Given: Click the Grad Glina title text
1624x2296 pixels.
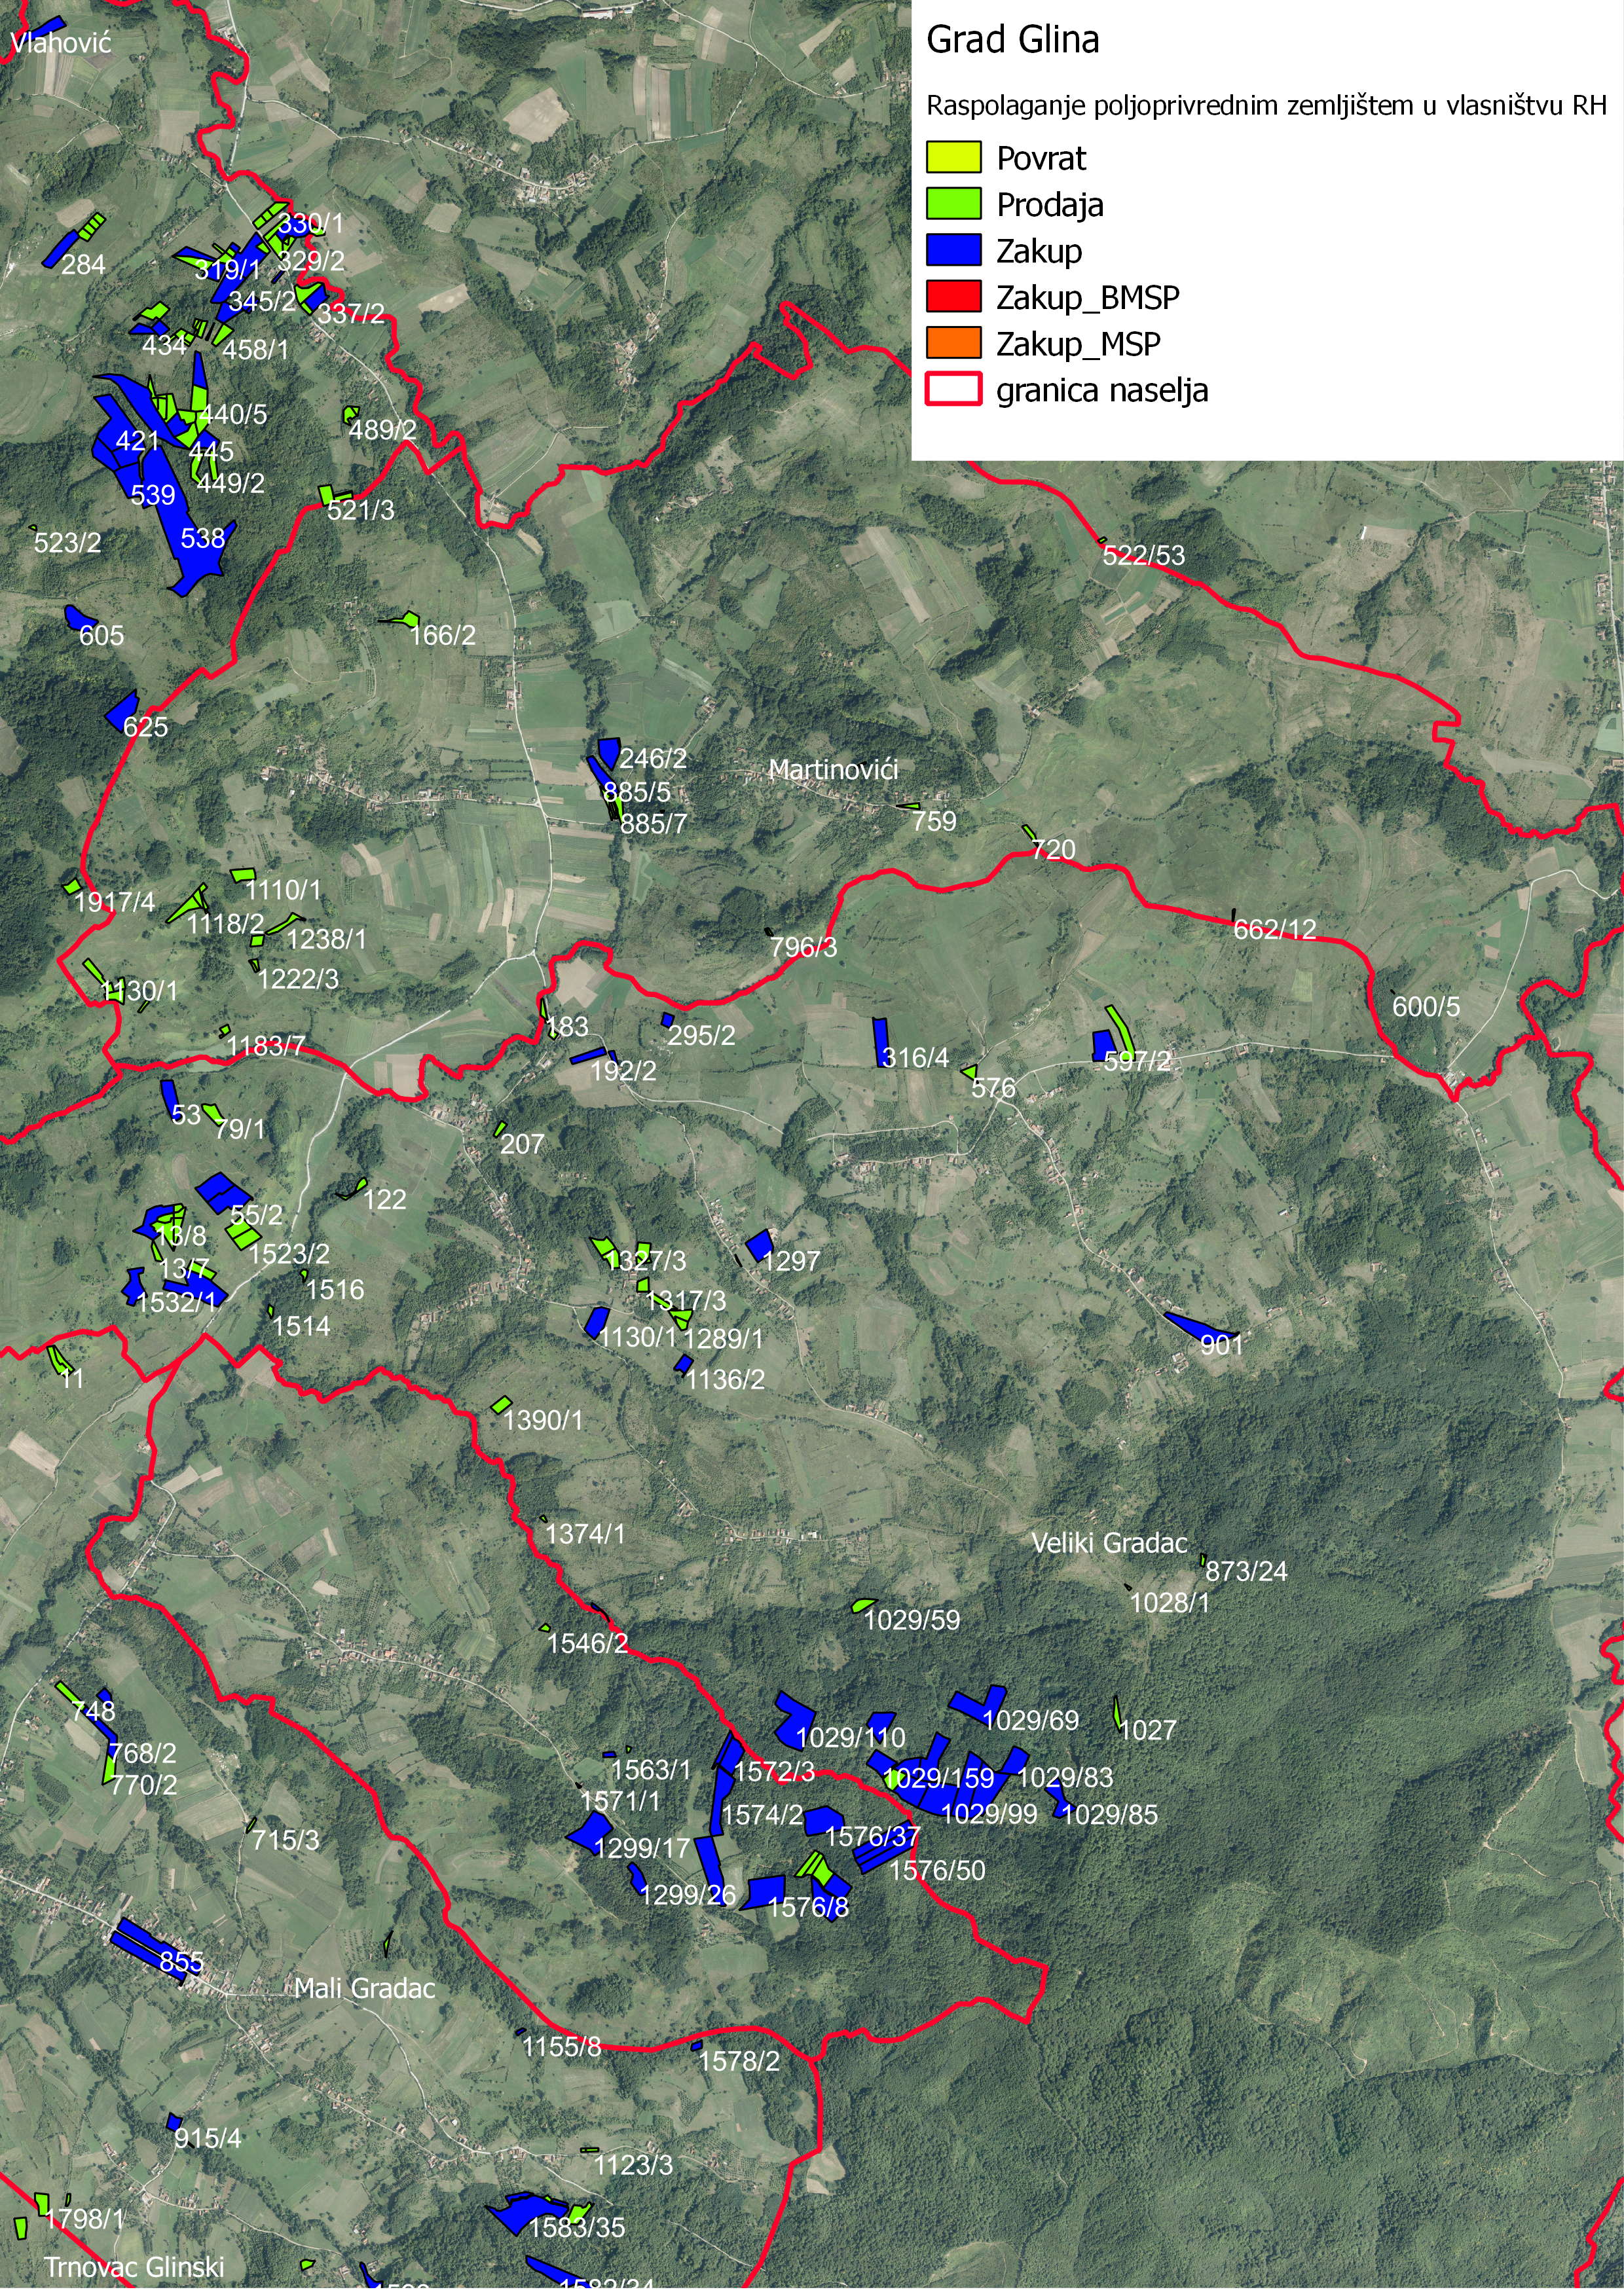Looking at the screenshot, I should point(1012,40).
